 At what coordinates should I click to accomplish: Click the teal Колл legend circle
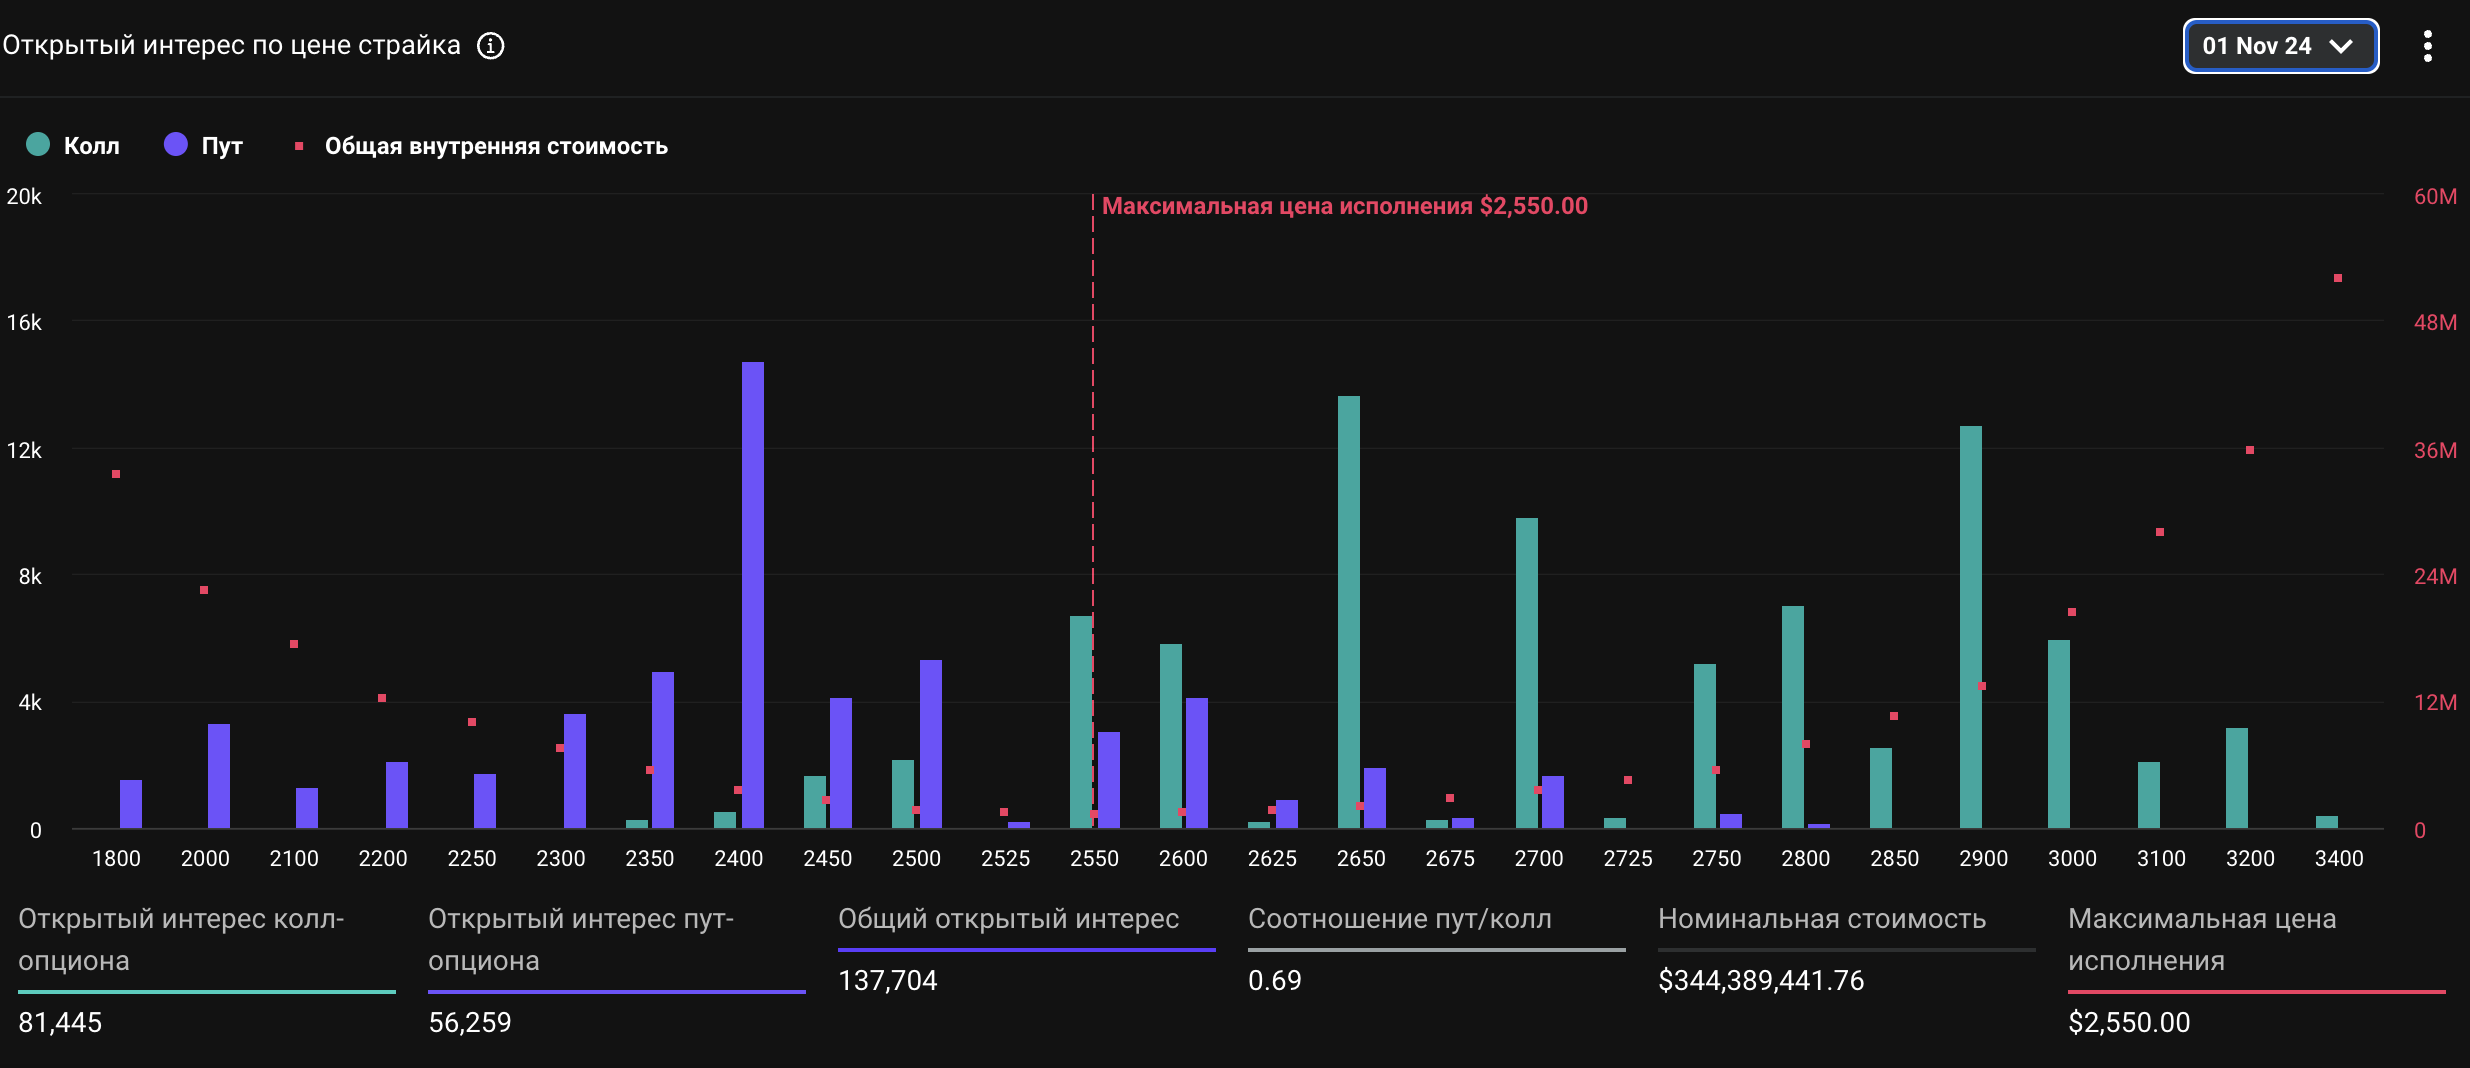pos(38,145)
